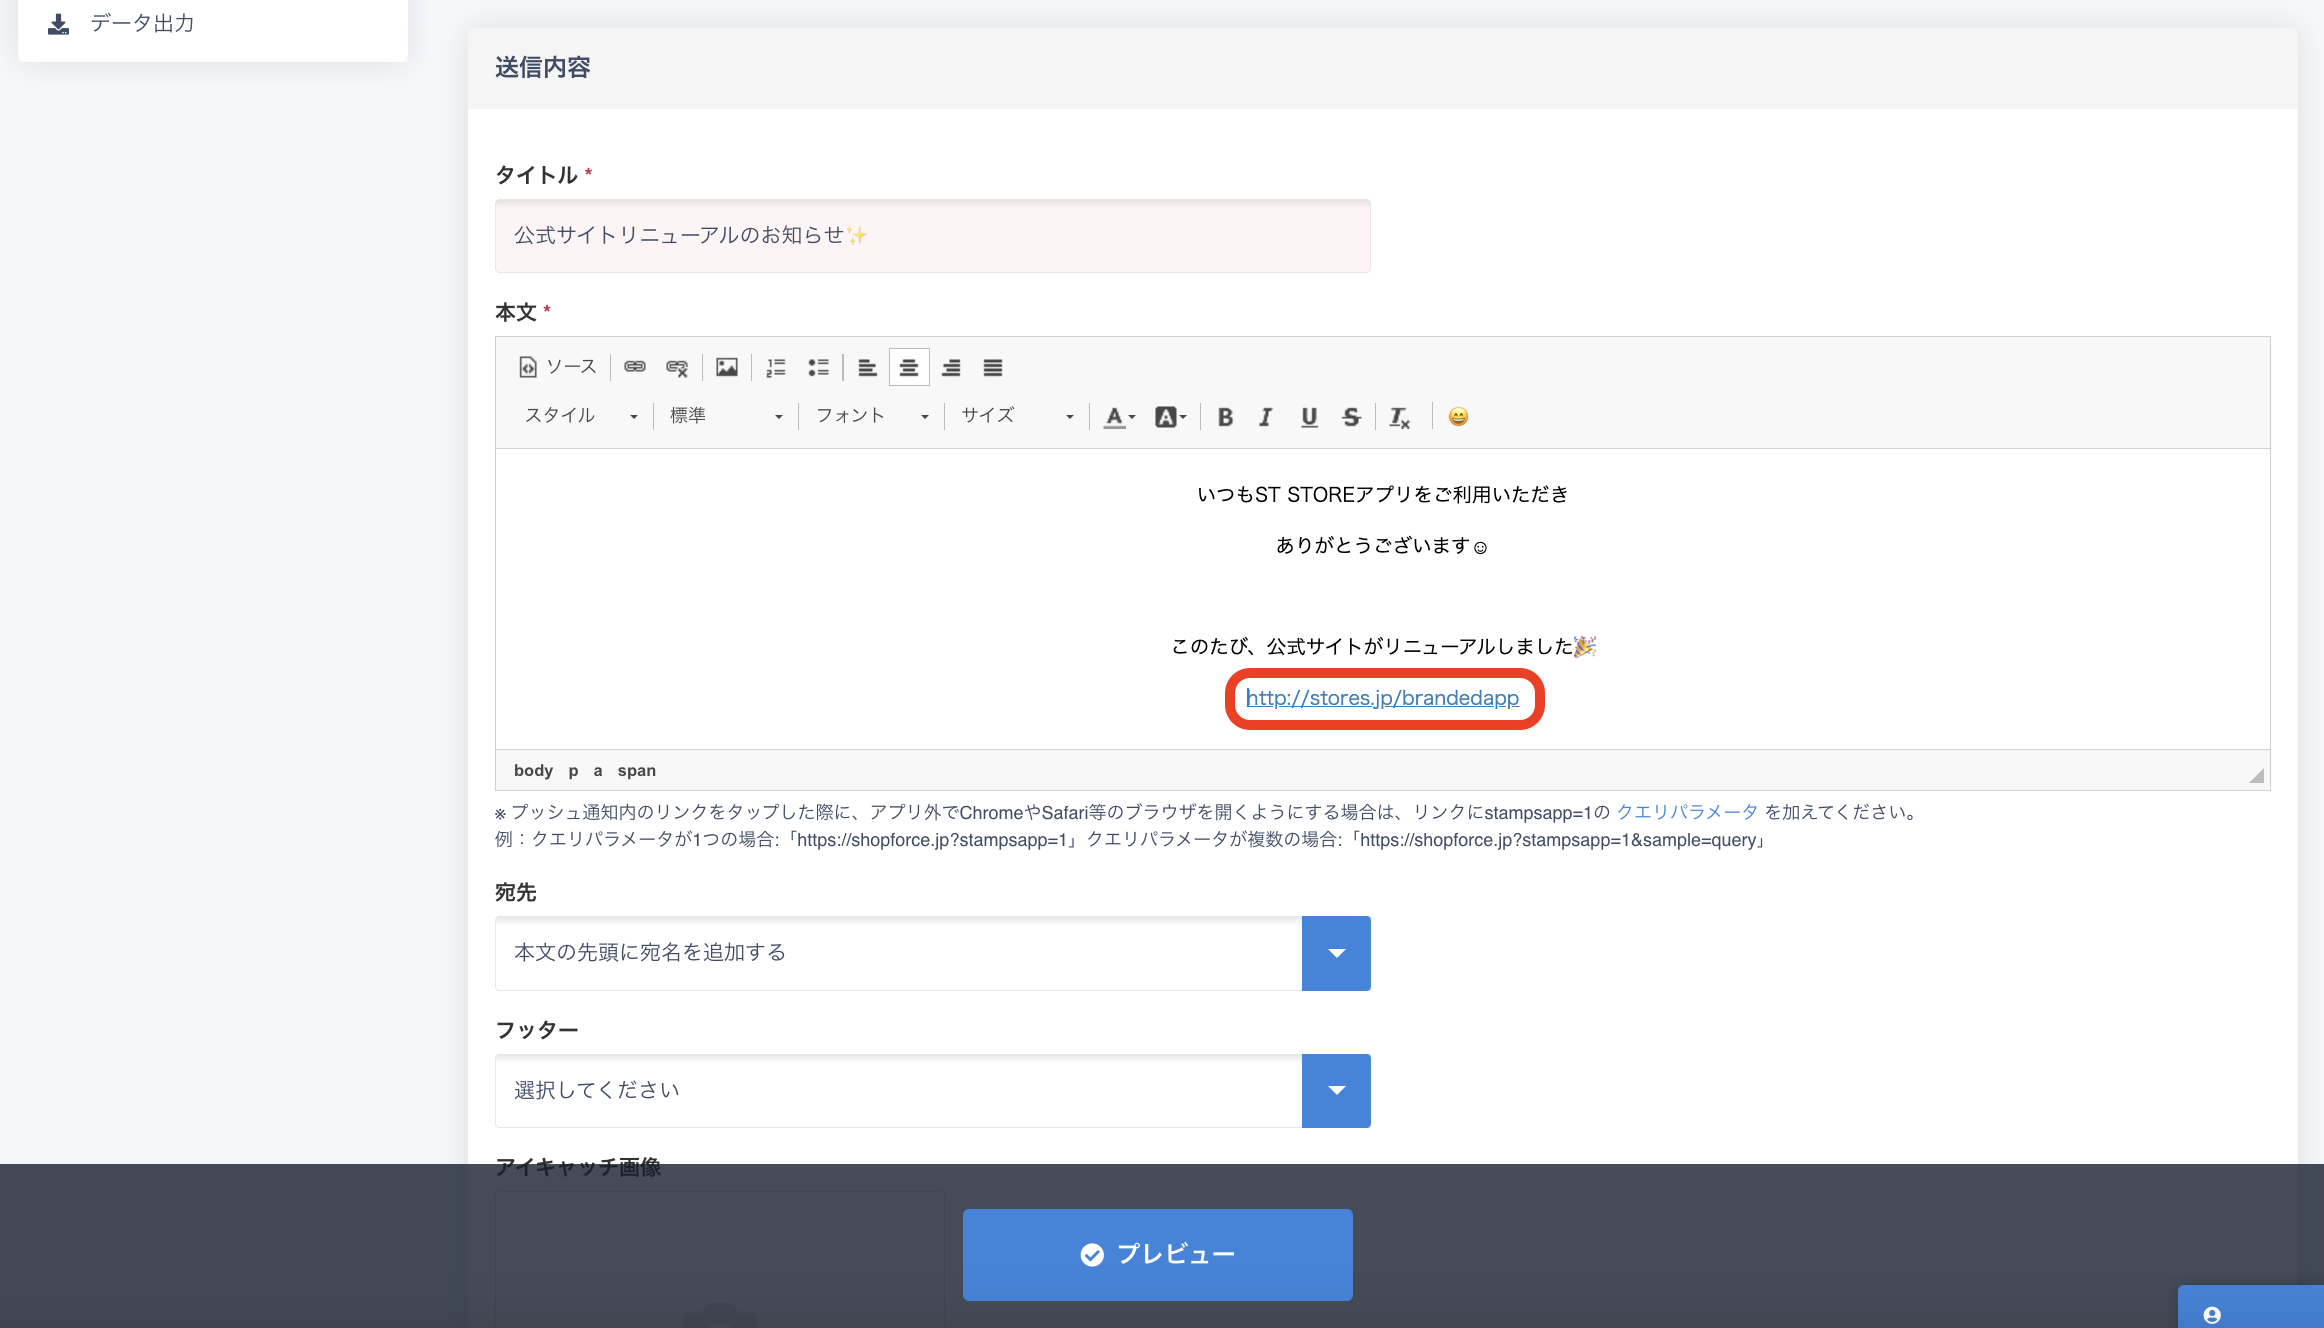
Task: Insert a bulleted list
Action: coord(818,367)
